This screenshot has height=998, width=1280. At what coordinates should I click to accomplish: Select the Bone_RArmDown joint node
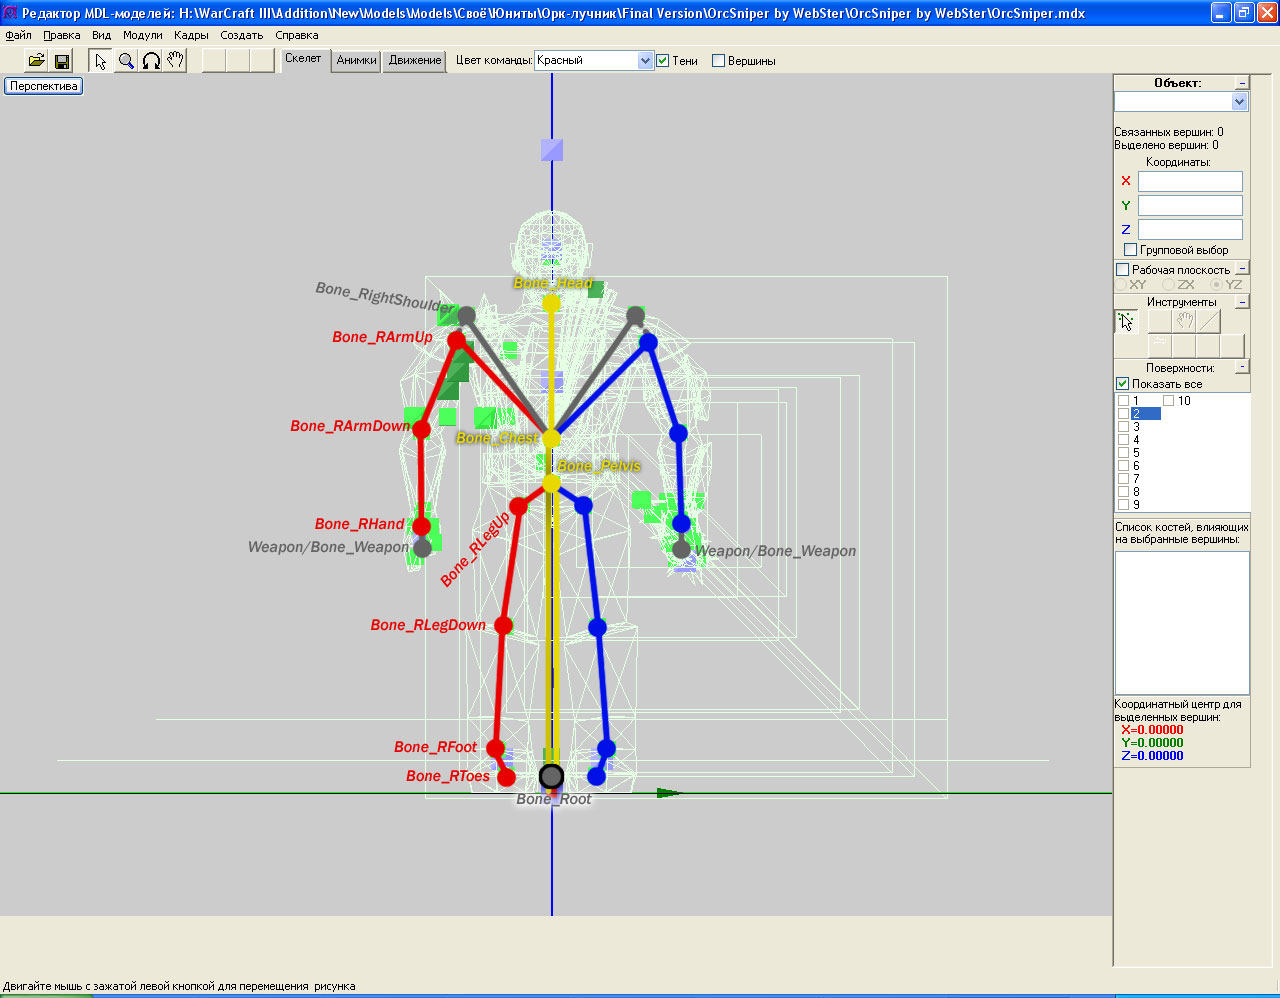(x=421, y=429)
